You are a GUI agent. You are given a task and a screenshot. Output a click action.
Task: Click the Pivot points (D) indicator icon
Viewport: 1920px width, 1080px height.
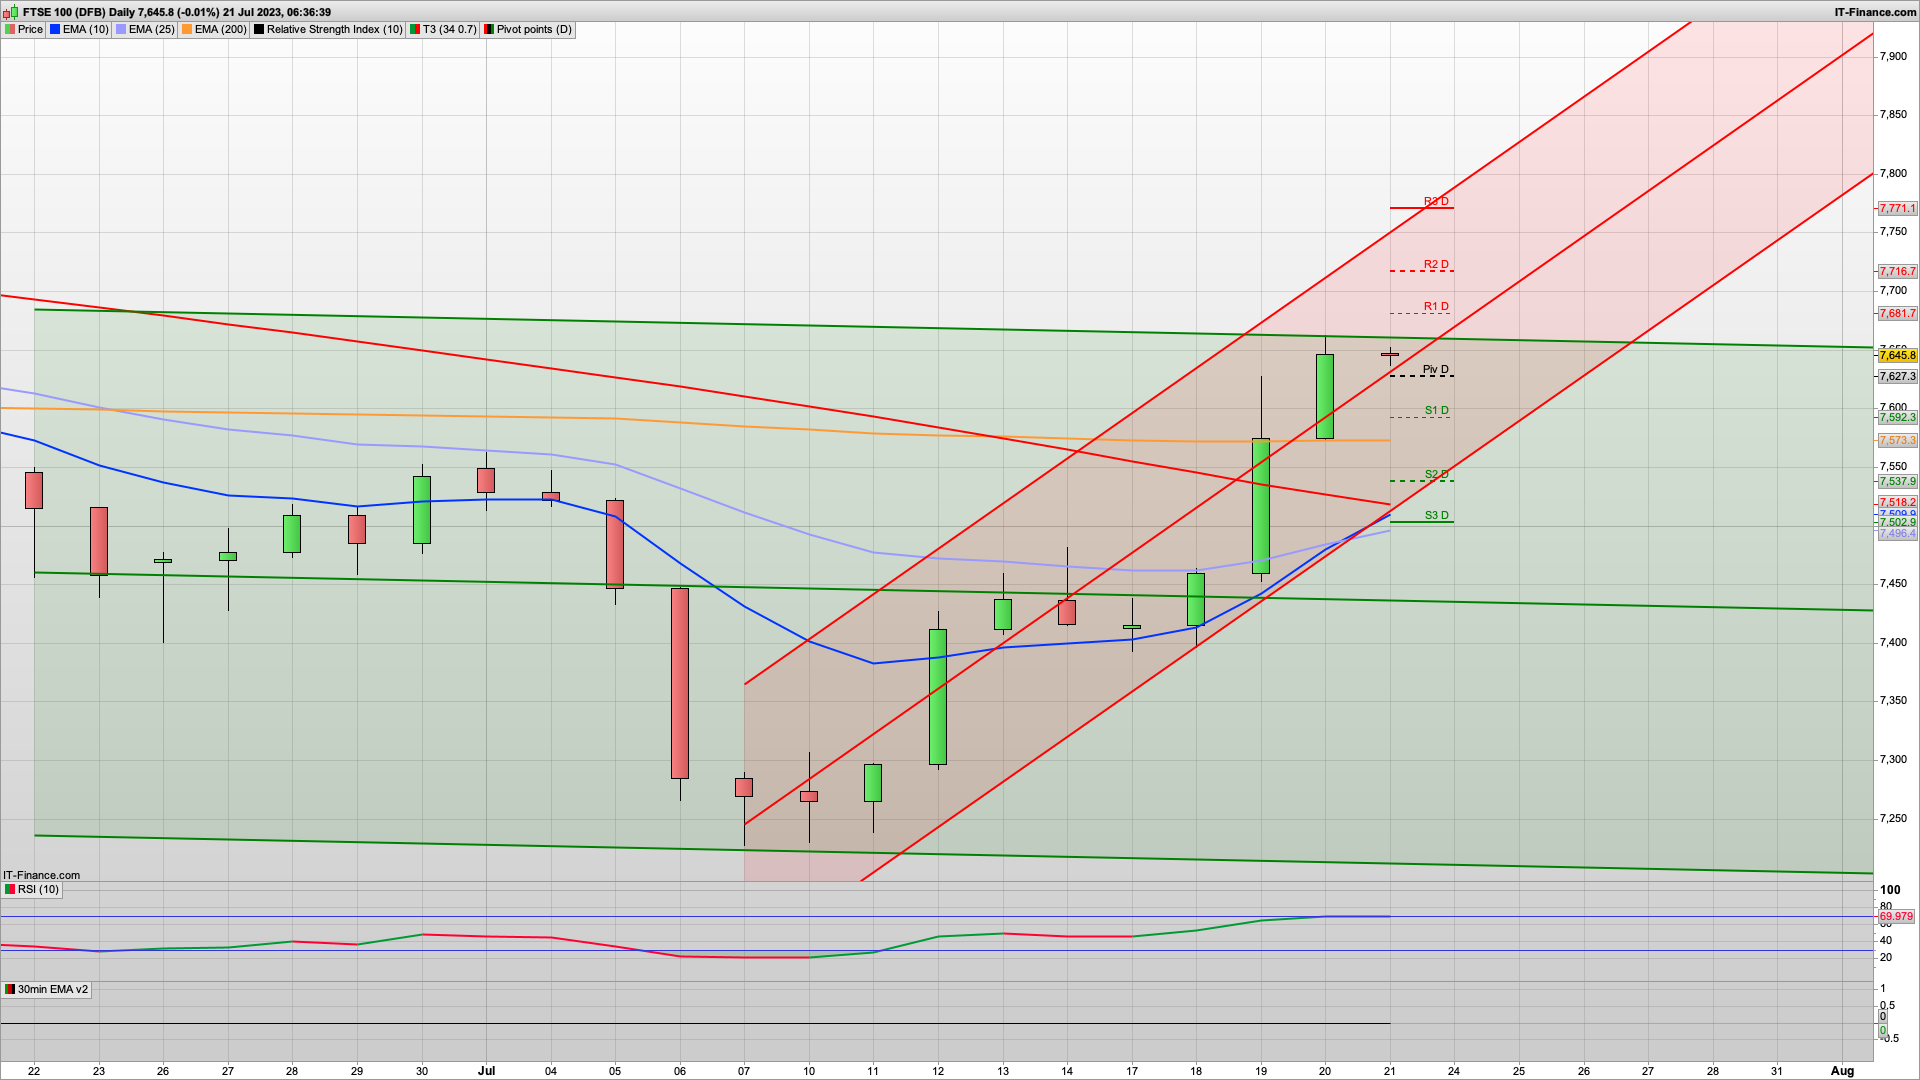coord(489,29)
